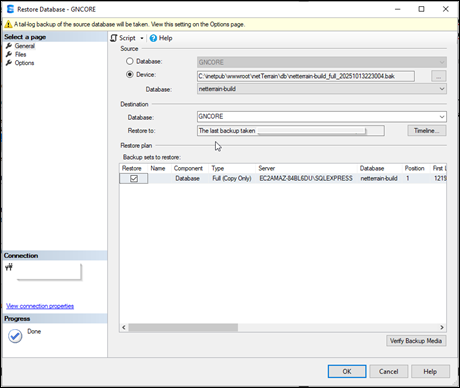Uncheck the Restore checkbox for the backup set
This screenshot has height=388, width=460.
point(134,179)
